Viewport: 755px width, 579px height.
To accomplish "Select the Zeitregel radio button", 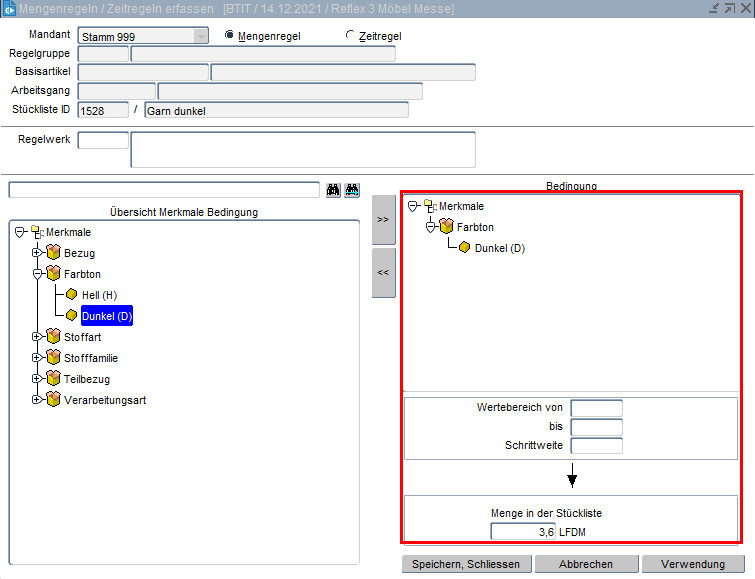I will 350,35.
